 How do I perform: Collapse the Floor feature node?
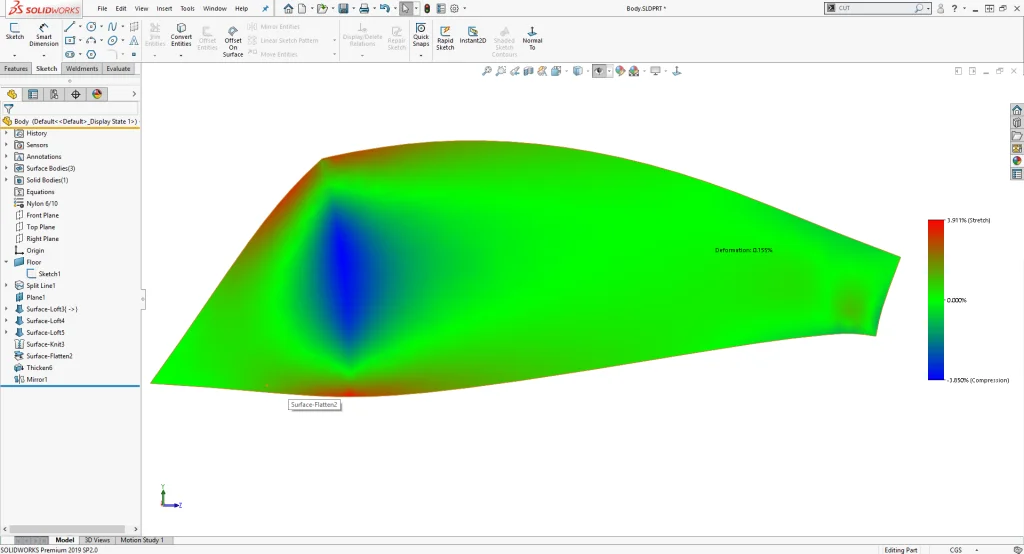pos(6,262)
